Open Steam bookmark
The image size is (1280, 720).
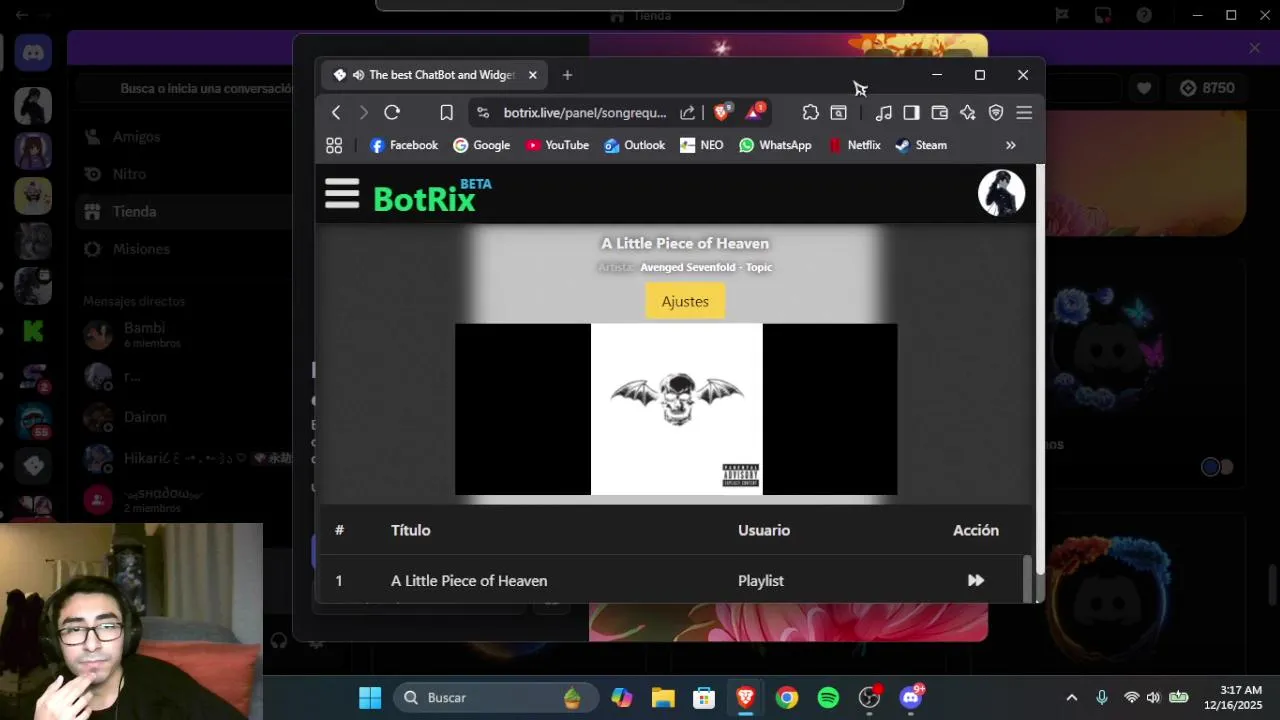(920, 145)
